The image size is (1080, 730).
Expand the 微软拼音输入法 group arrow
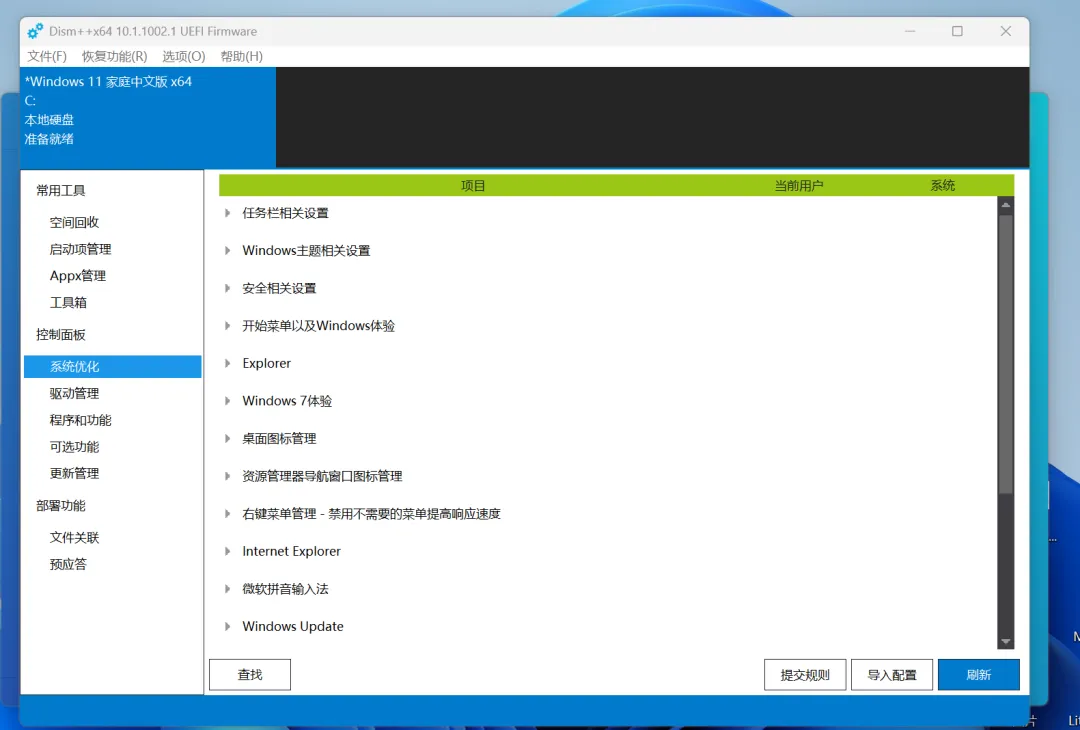tap(227, 589)
